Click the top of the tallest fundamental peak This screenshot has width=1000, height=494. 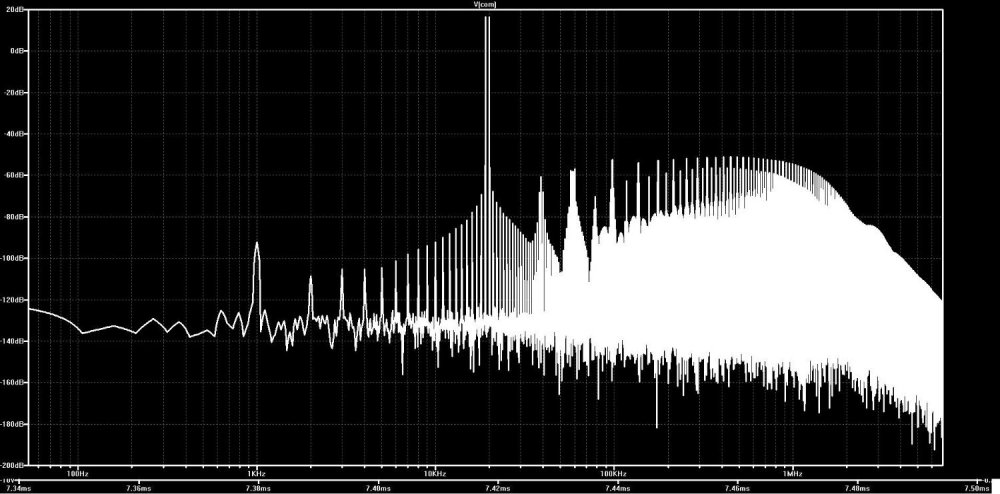(x=487, y=18)
